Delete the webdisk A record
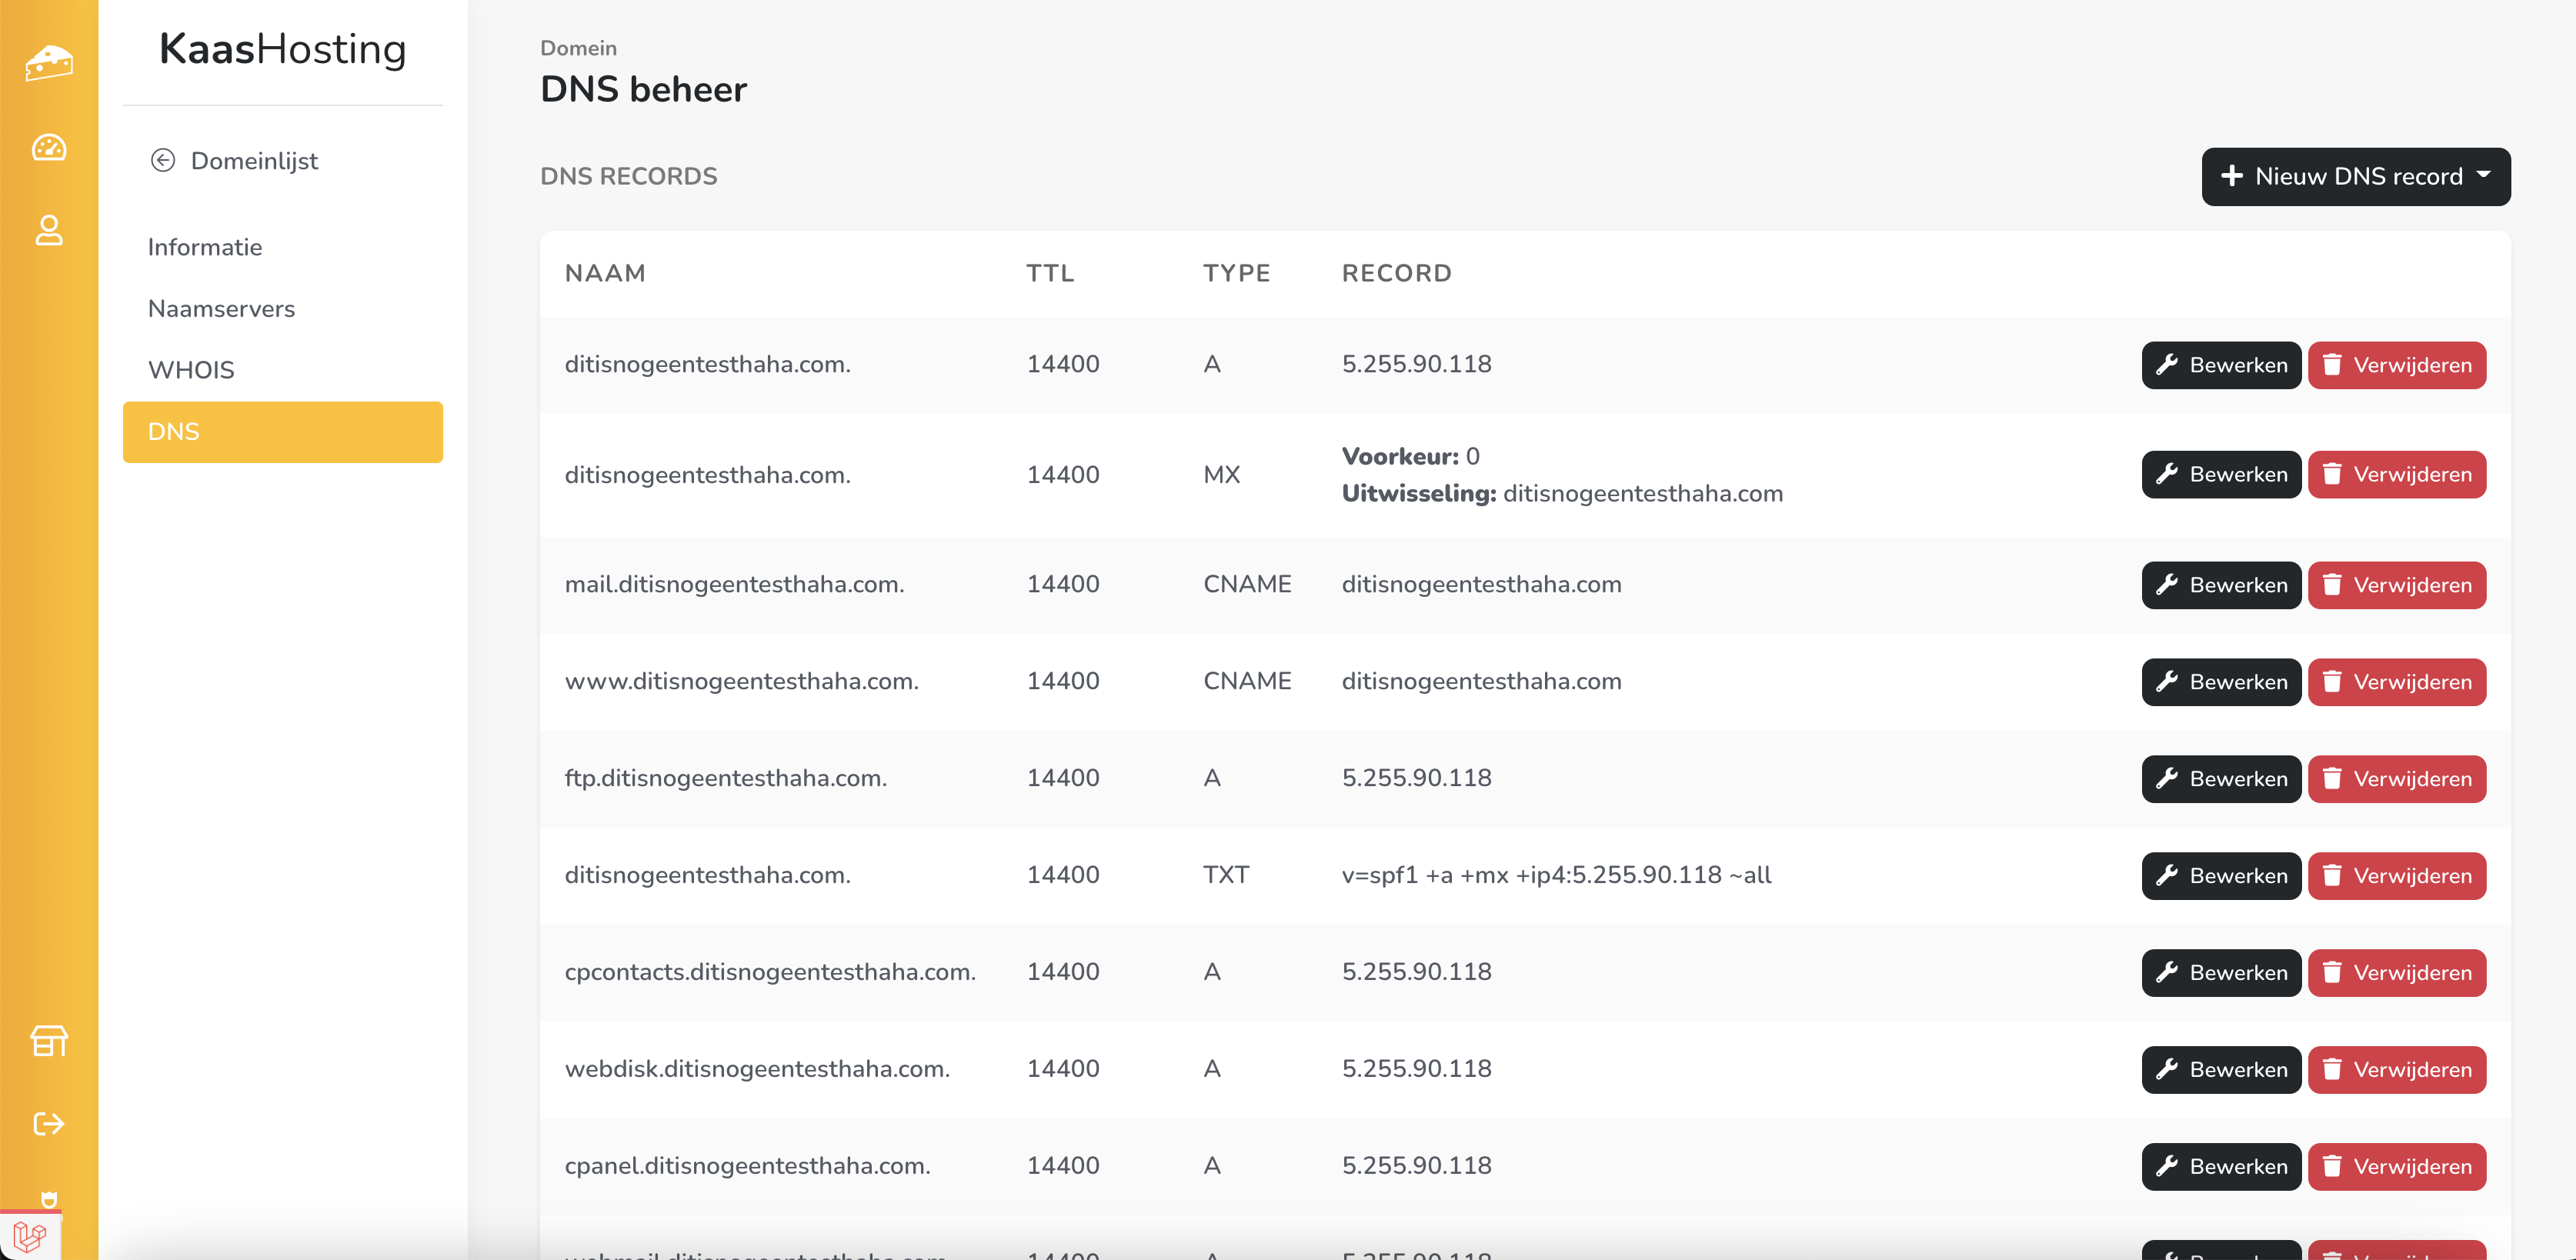Image resolution: width=2576 pixels, height=1260 pixels. click(x=2396, y=1070)
